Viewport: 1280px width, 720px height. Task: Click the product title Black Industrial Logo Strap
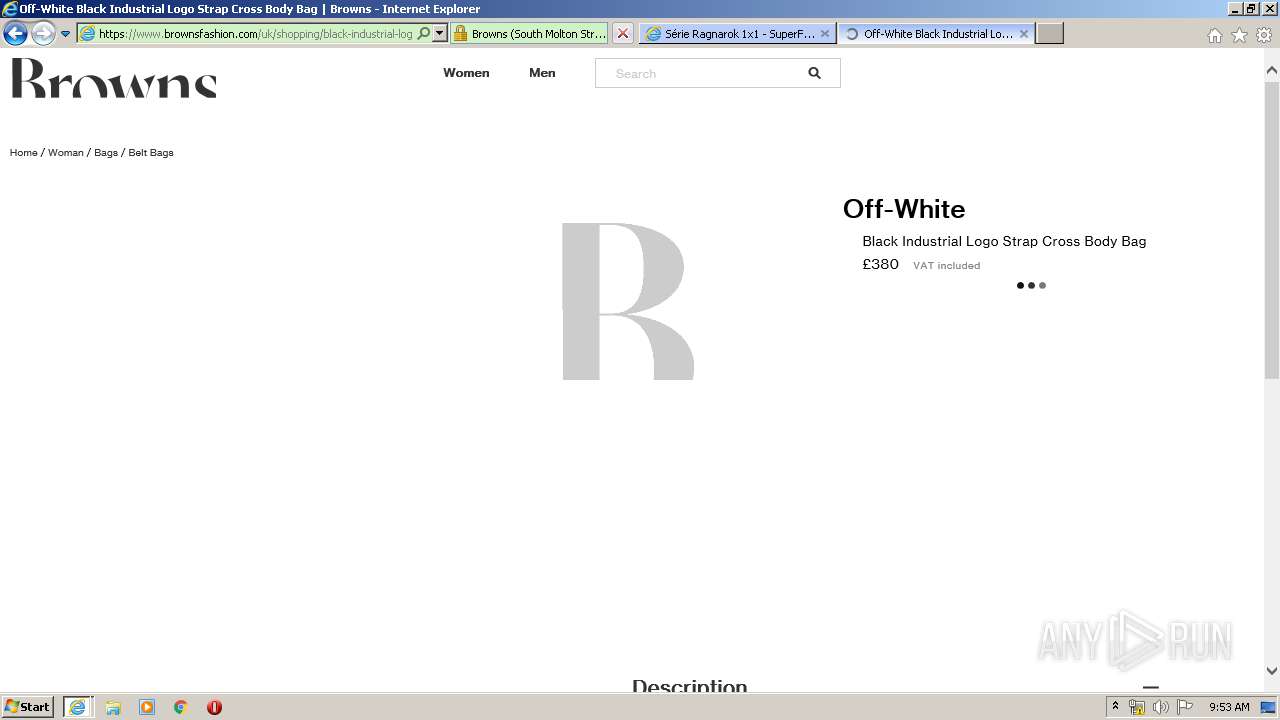pos(1004,241)
